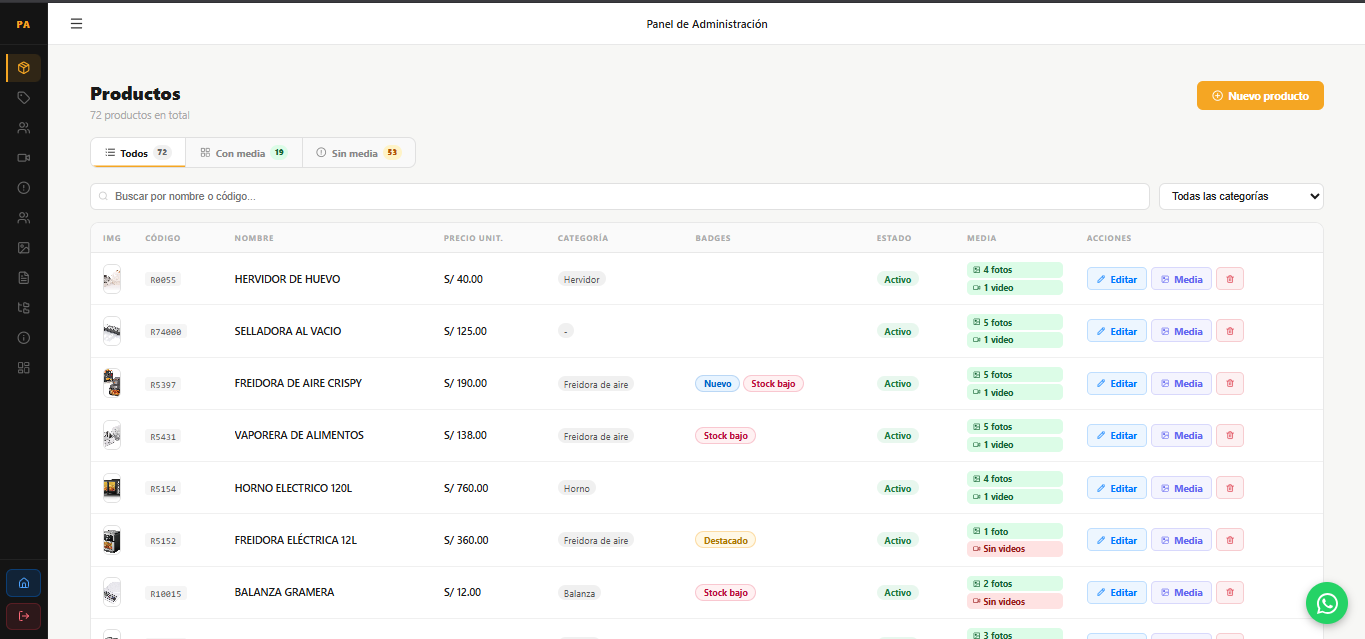Viewport: 1365px width, 639px height.
Task: Open the tree structure icon in sidebar
Action: coord(24,308)
